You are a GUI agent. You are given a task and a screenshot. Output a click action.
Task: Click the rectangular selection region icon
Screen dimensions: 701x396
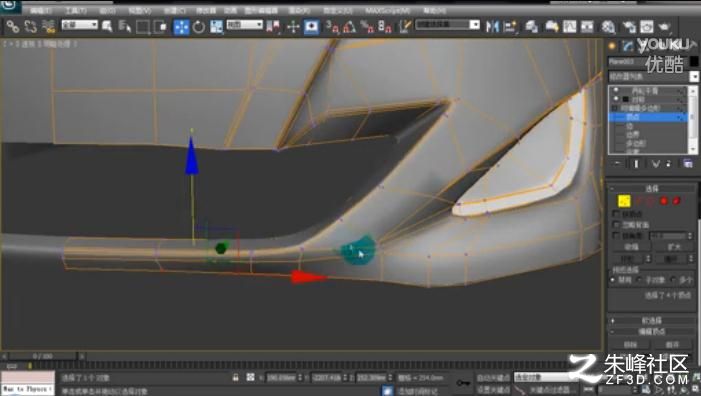pos(143,27)
